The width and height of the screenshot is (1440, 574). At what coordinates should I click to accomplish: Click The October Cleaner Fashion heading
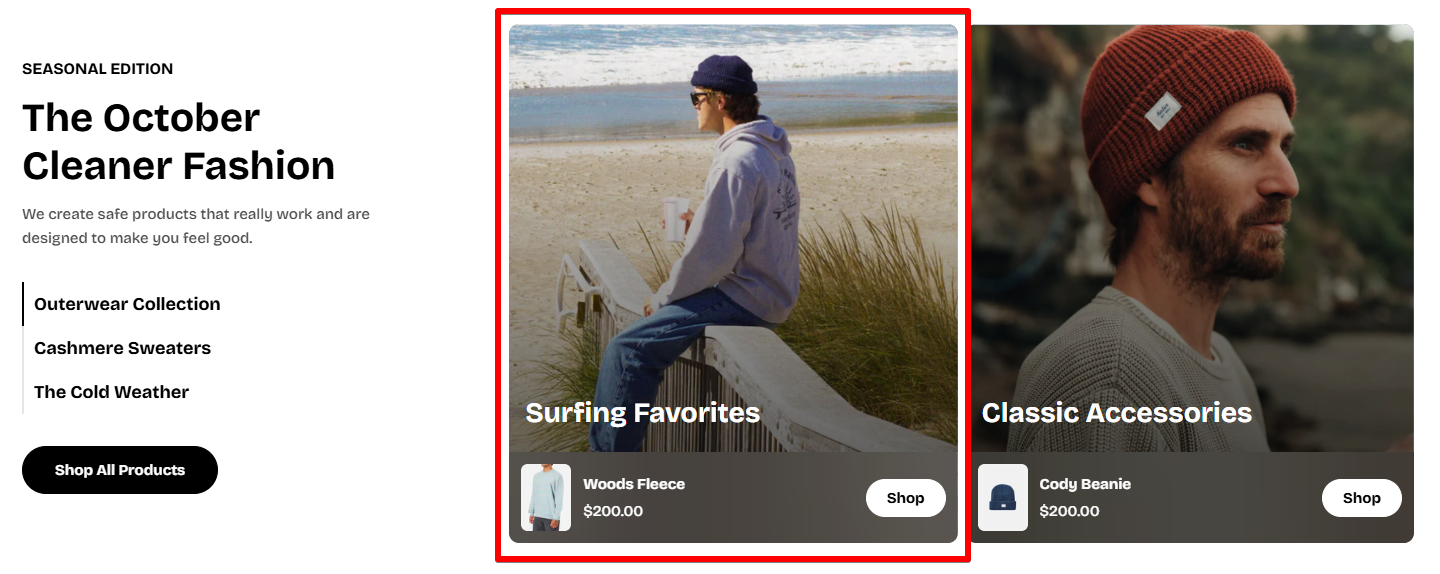(x=178, y=142)
